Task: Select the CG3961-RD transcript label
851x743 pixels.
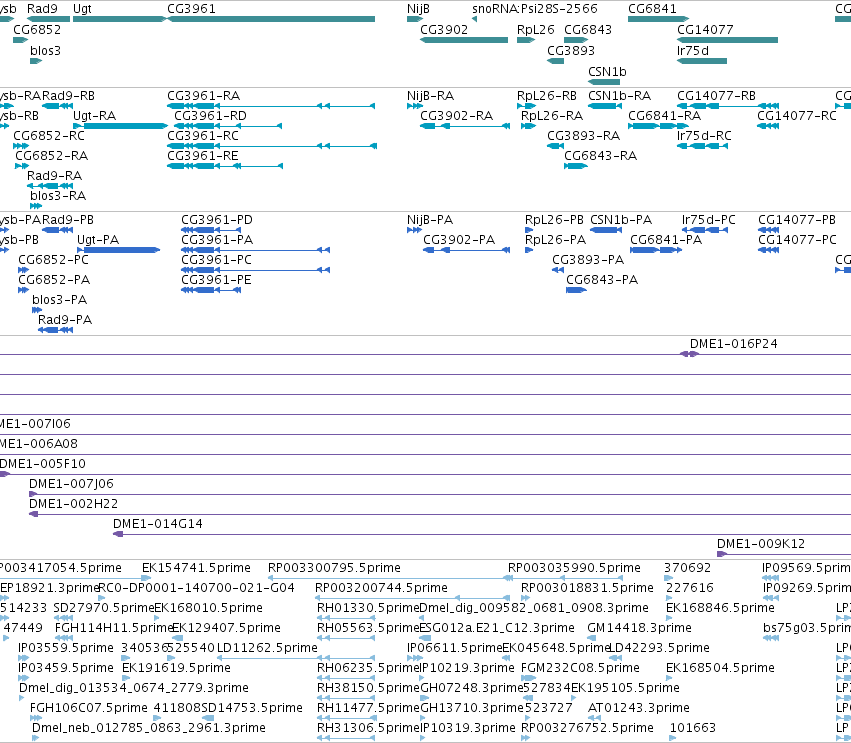Action: 211,116
